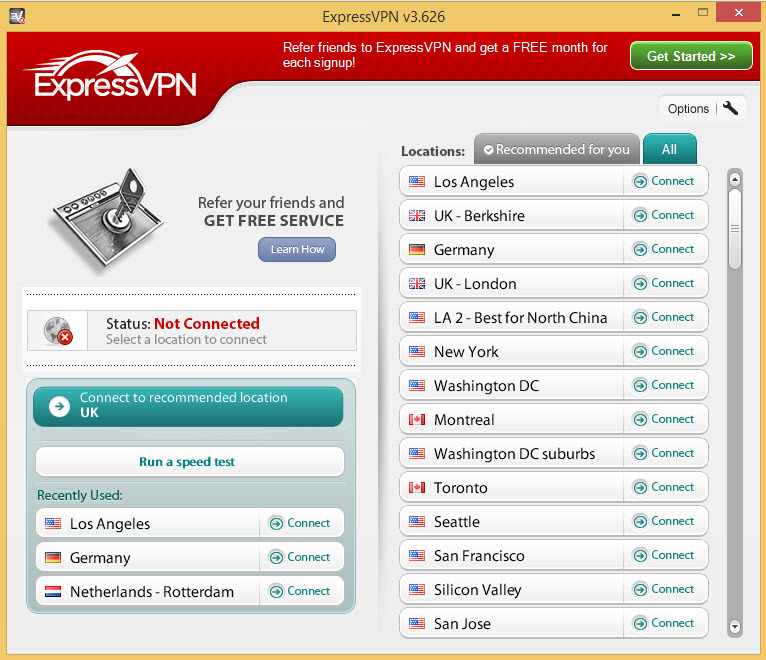Select Netherlands - Rotterdam recently used text
Viewport: 766px width, 660px height.
coord(152,592)
